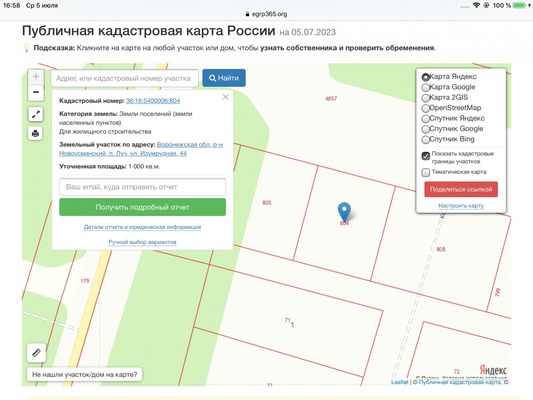Tap the battery indicator icon
The height and width of the screenshot is (400, 533).
(x=520, y=5)
